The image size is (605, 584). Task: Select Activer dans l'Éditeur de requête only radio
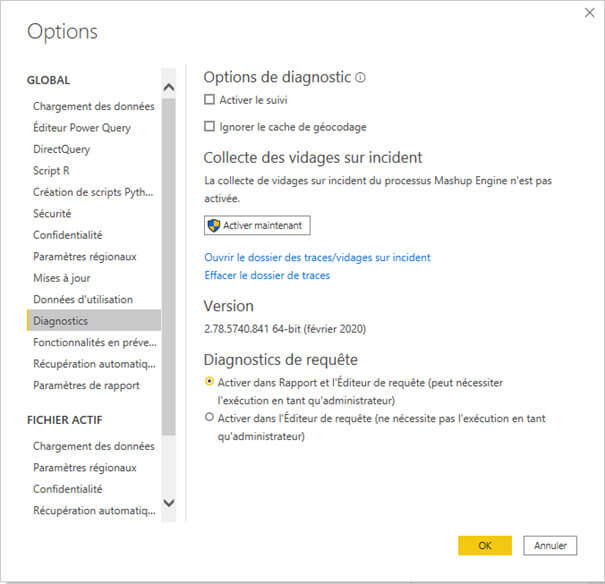point(209,417)
